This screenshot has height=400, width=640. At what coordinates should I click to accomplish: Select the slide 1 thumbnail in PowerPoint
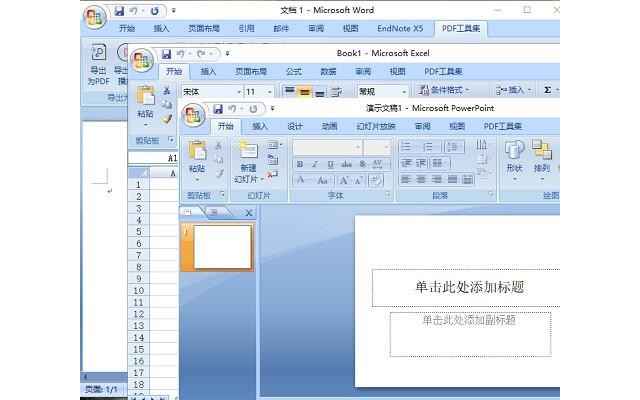222,247
